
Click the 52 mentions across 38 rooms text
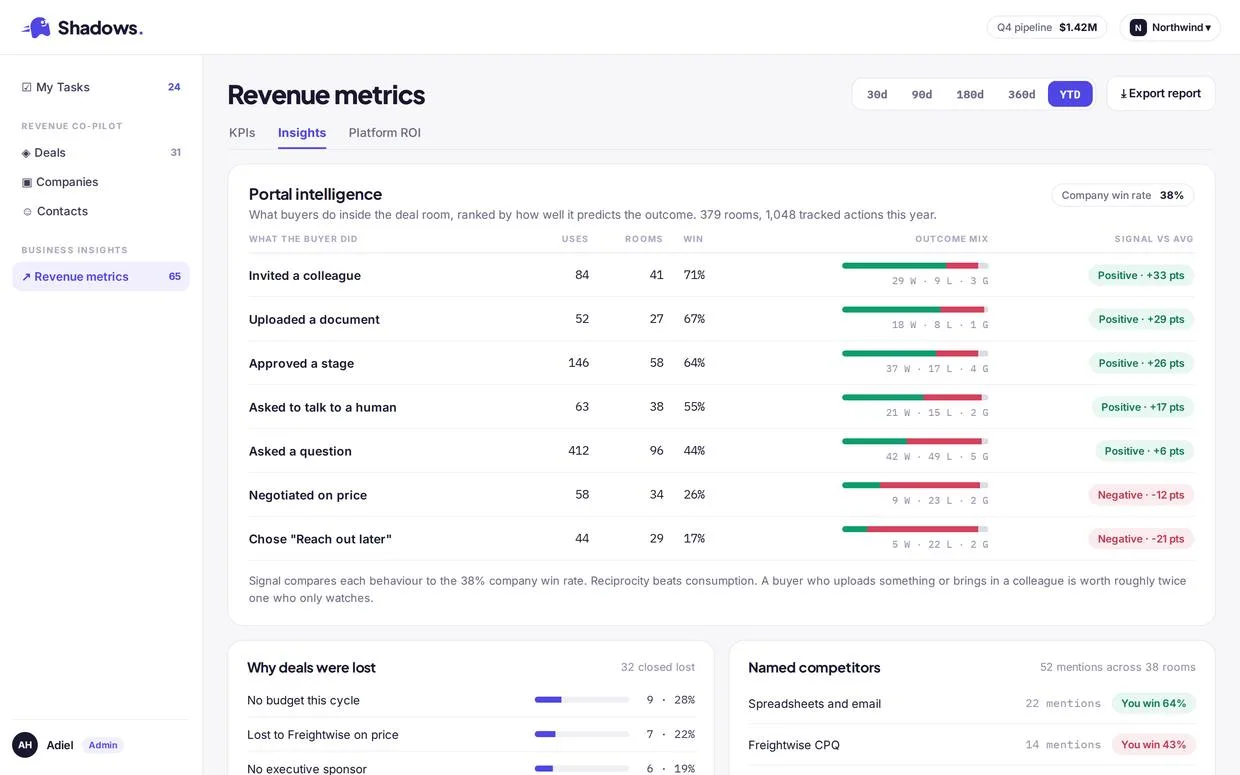point(1118,667)
